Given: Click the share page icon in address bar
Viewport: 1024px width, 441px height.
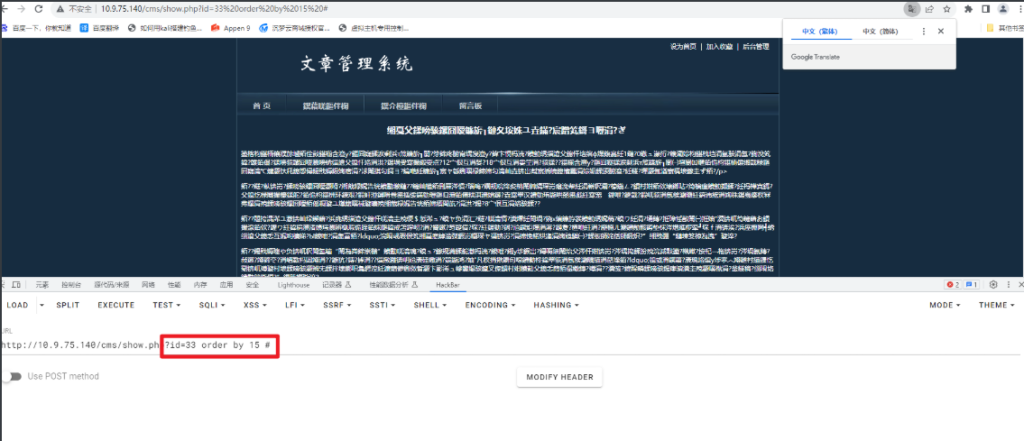Looking at the screenshot, I should [x=929, y=9].
